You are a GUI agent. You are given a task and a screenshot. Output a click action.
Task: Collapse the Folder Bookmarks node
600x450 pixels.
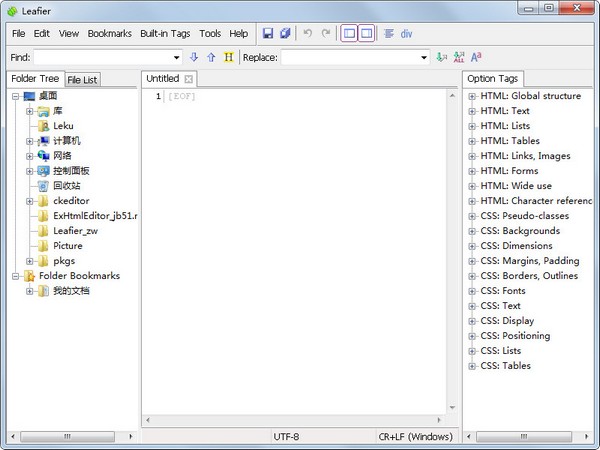click(x=15, y=276)
